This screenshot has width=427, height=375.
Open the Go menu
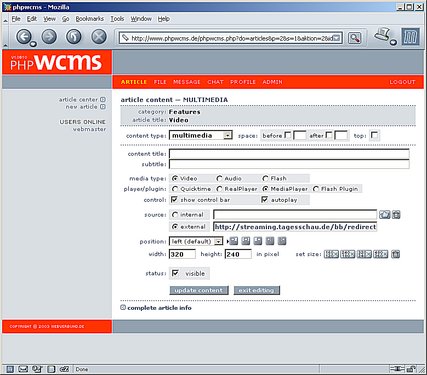pyautogui.click(x=66, y=19)
